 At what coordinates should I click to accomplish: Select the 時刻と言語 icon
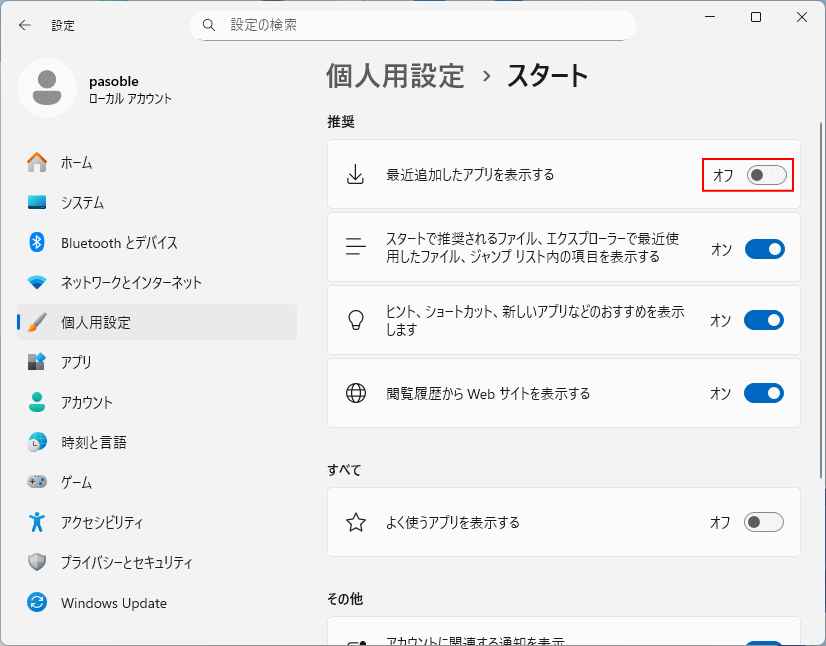tap(35, 442)
